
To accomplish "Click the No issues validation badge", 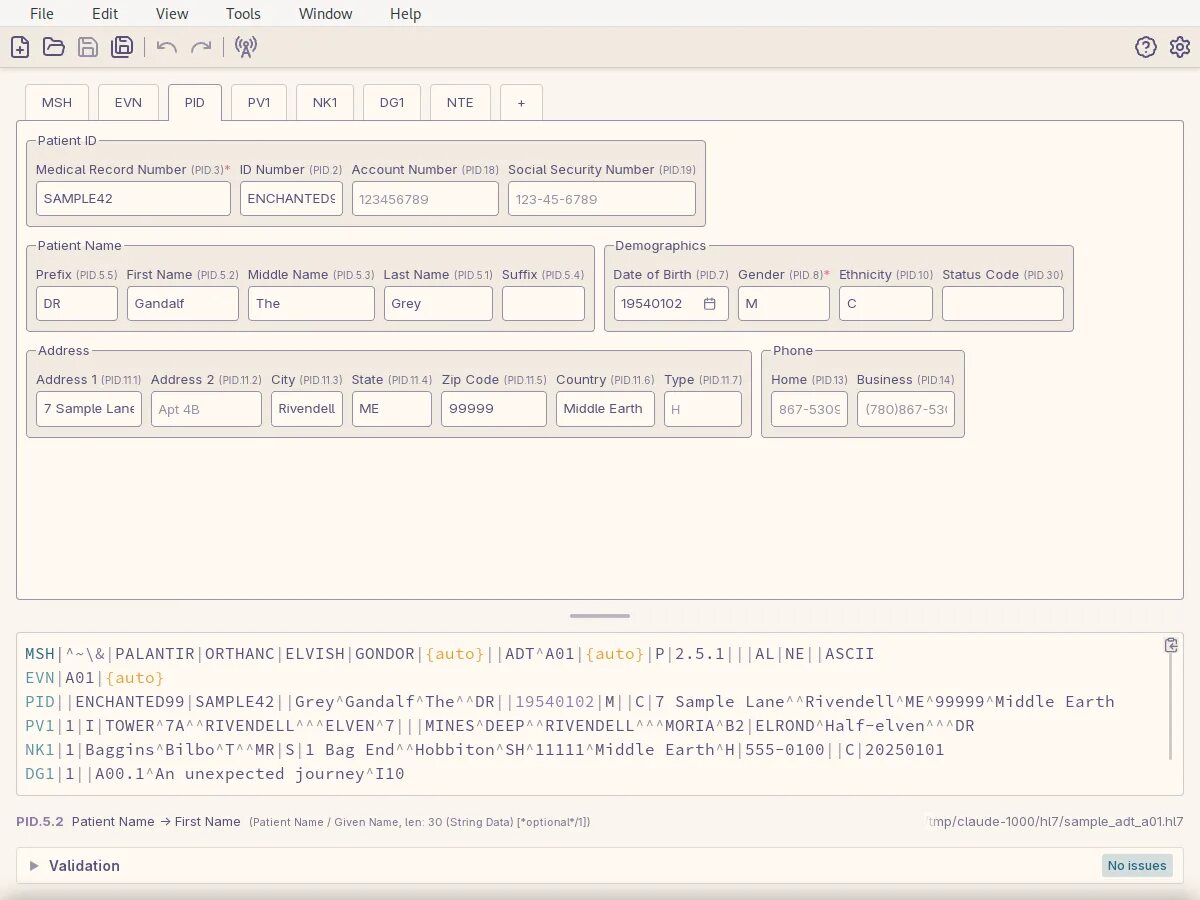I will 1137,866.
